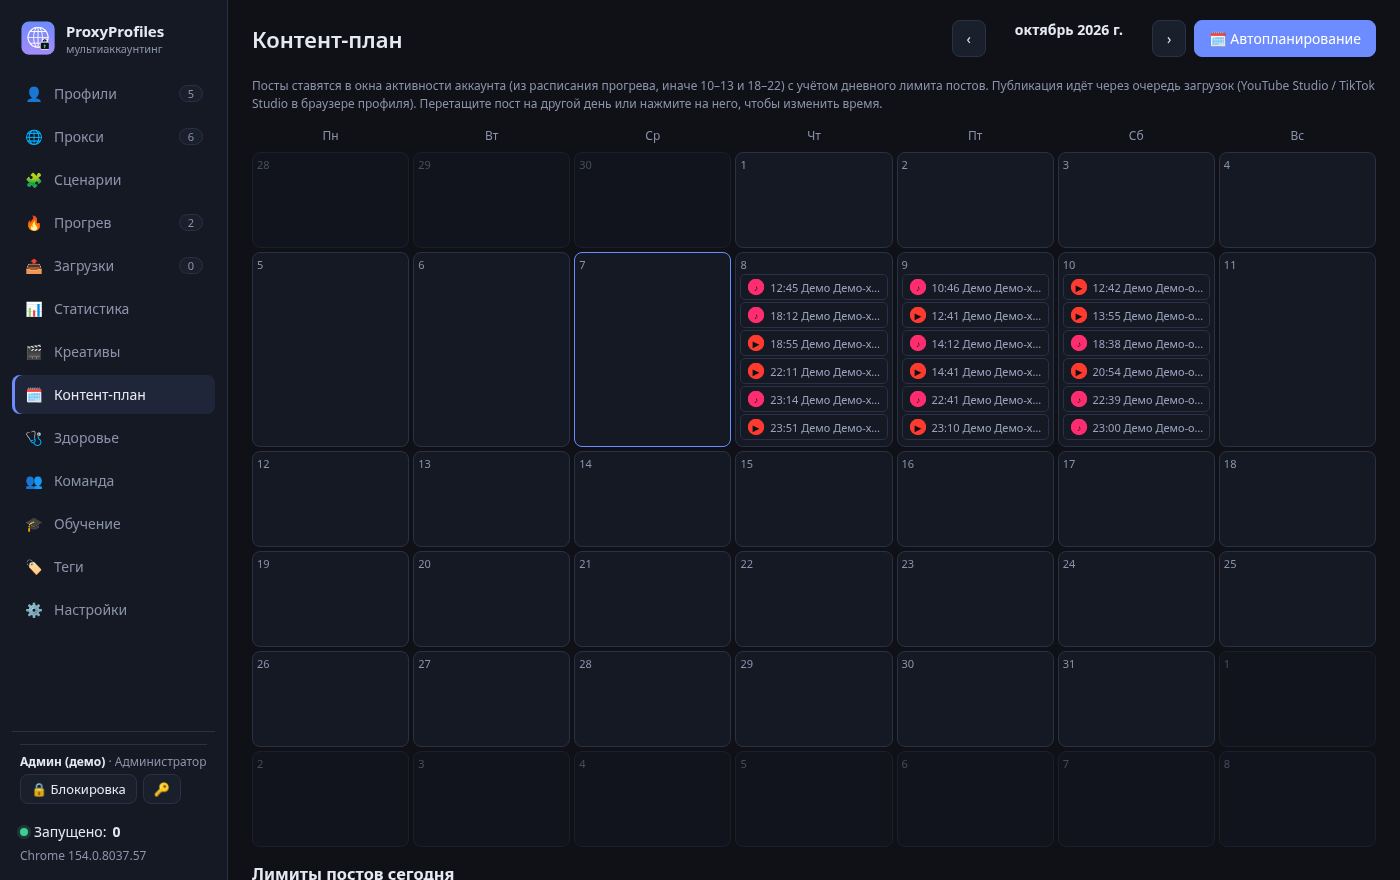Screen dimensions: 1400x880
Task: Select the October 15 calendar cell
Action: [x=814, y=499]
